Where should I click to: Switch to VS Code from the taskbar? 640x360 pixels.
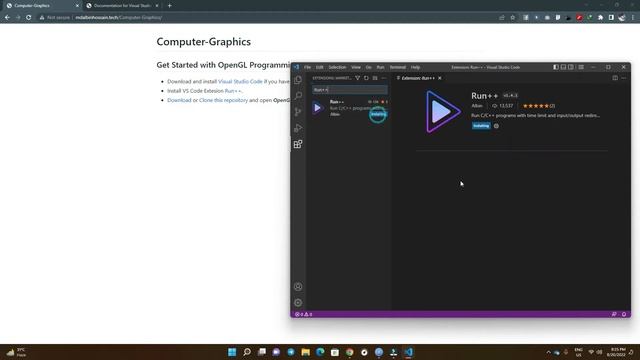tap(408, 352)
